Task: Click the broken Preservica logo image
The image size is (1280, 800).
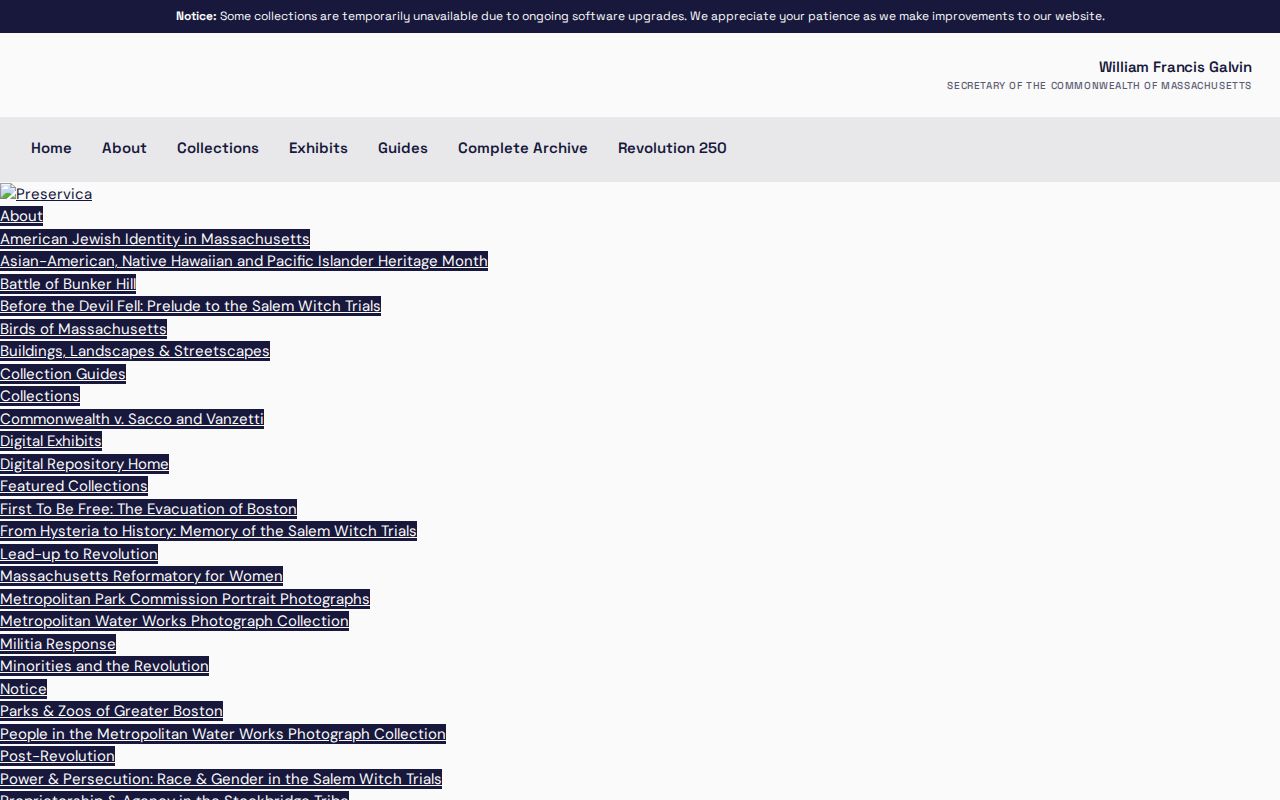Action: click(x=46, y=194)
